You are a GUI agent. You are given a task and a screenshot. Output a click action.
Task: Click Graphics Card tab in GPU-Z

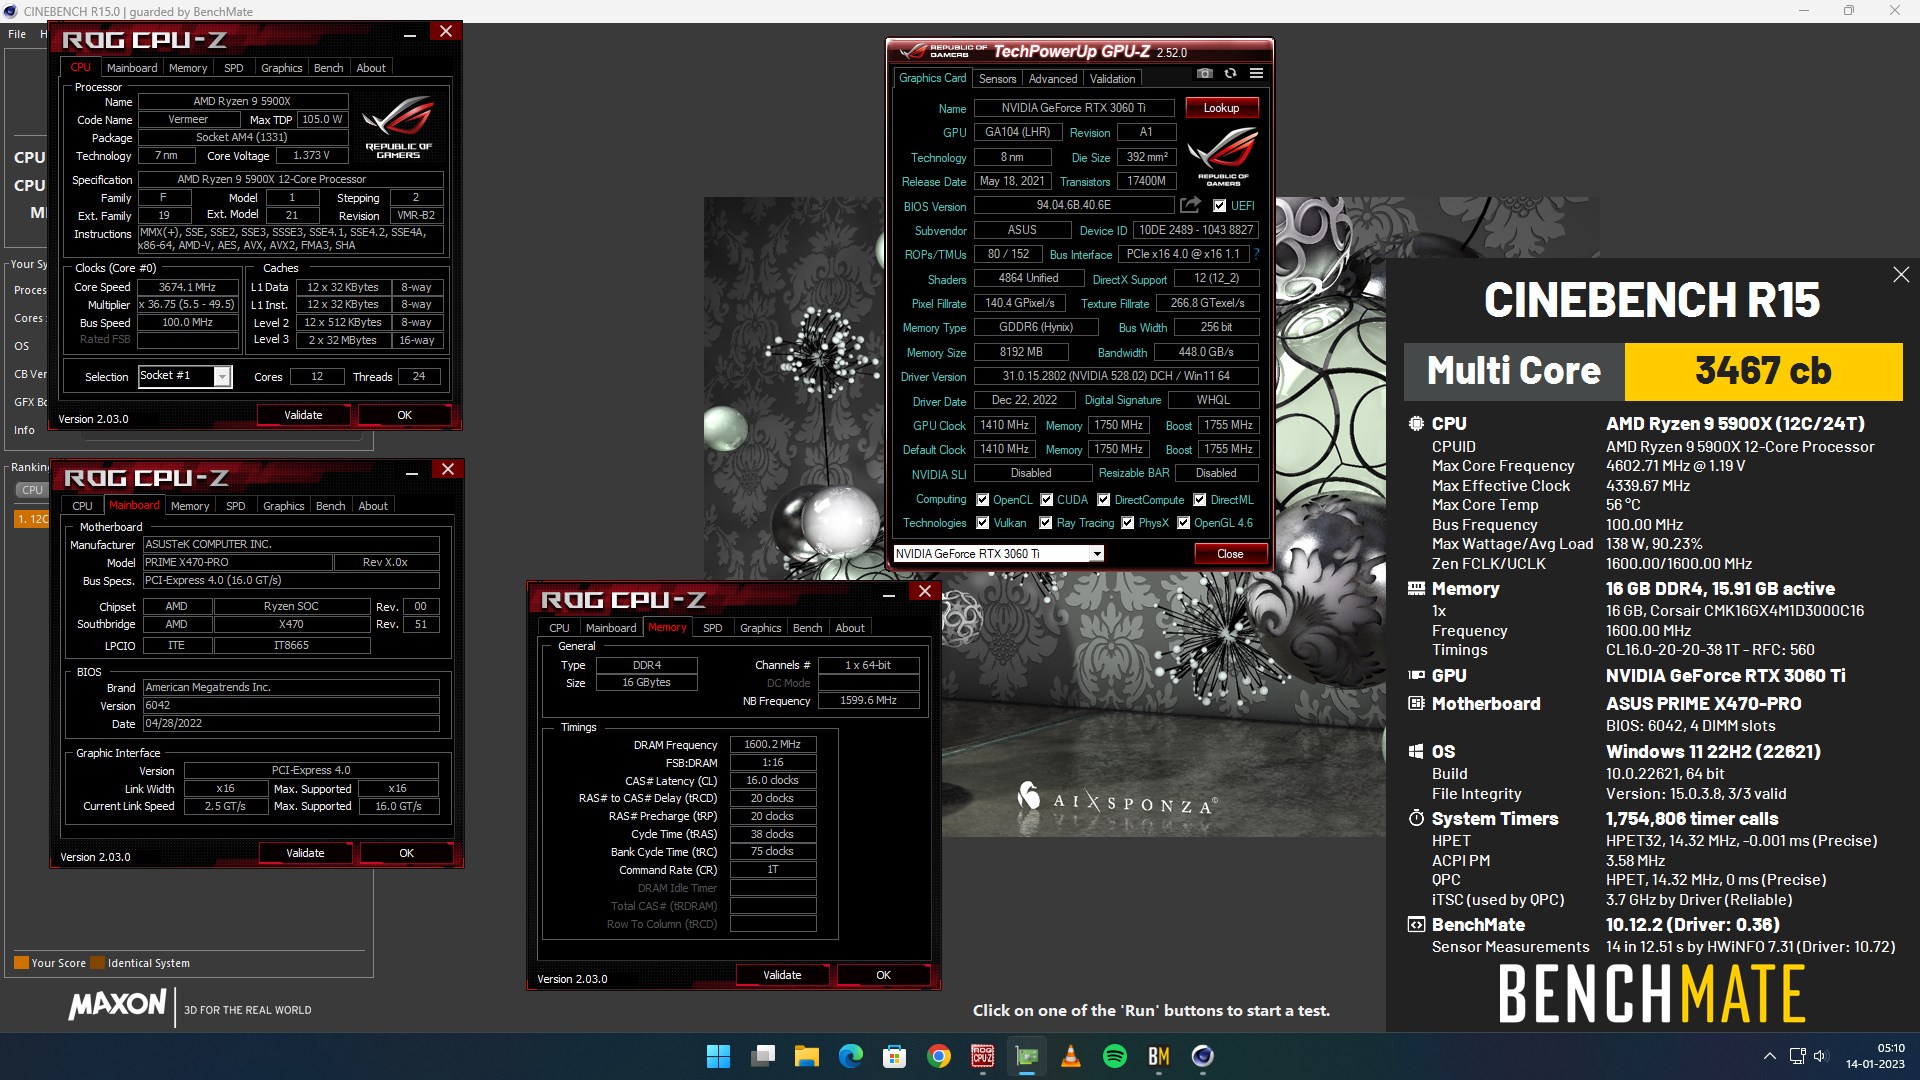(x=932, y=78)
